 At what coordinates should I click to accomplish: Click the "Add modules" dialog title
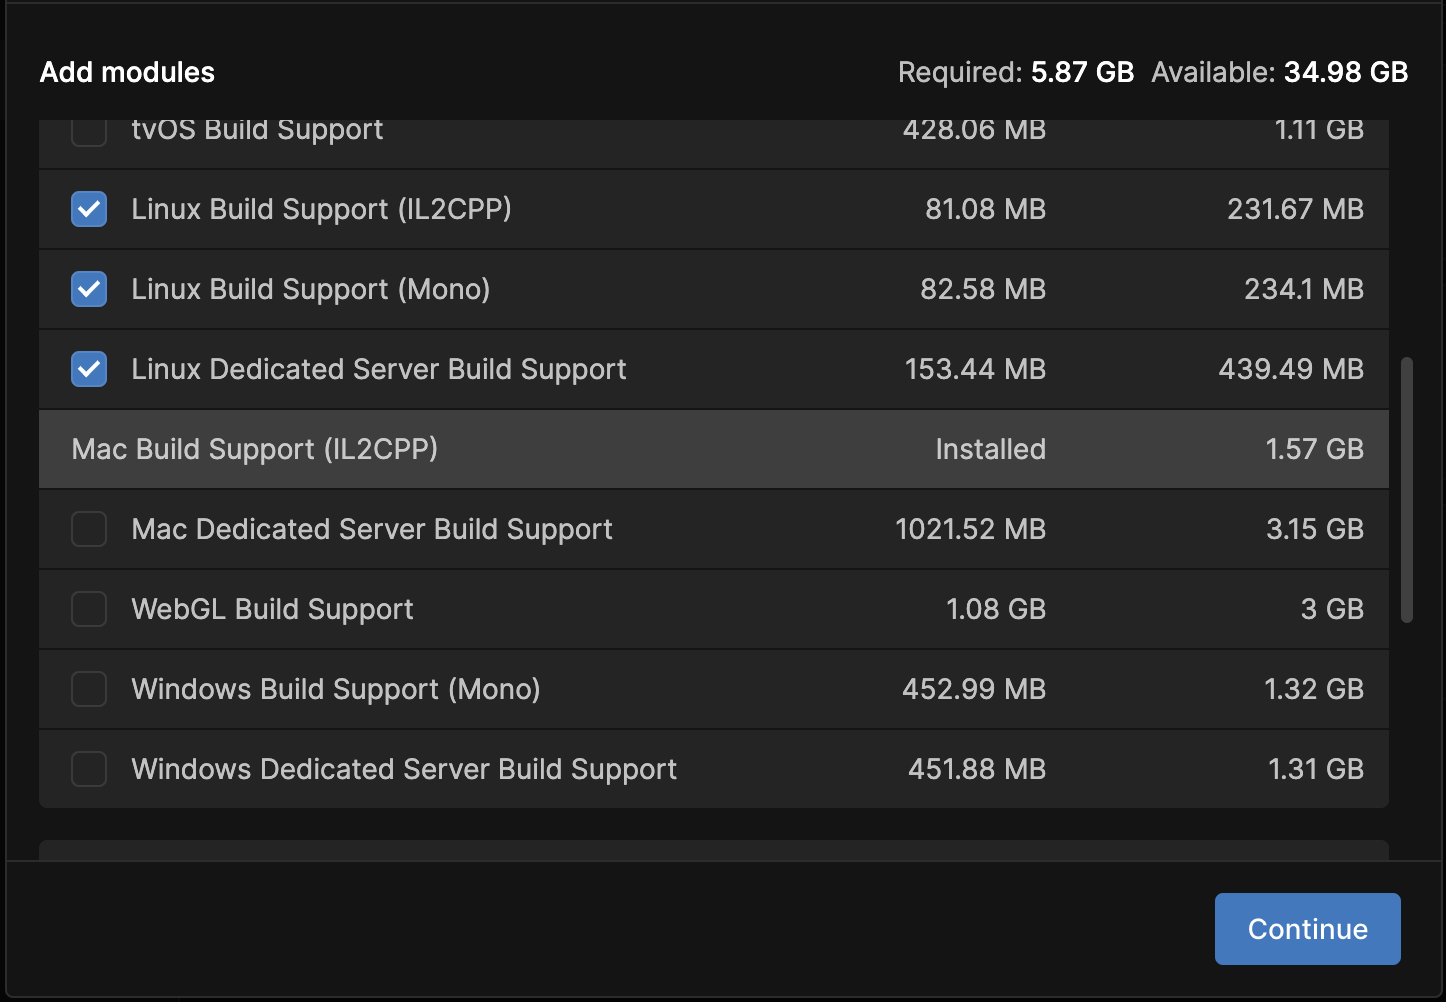(x=127, y=72)
